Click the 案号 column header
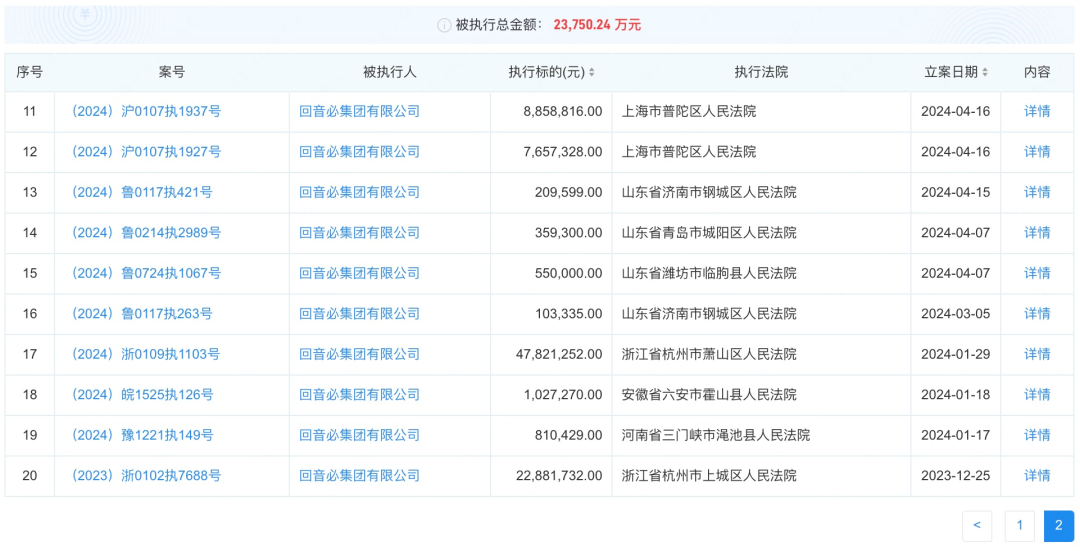1080x551 pixels. 172,72
